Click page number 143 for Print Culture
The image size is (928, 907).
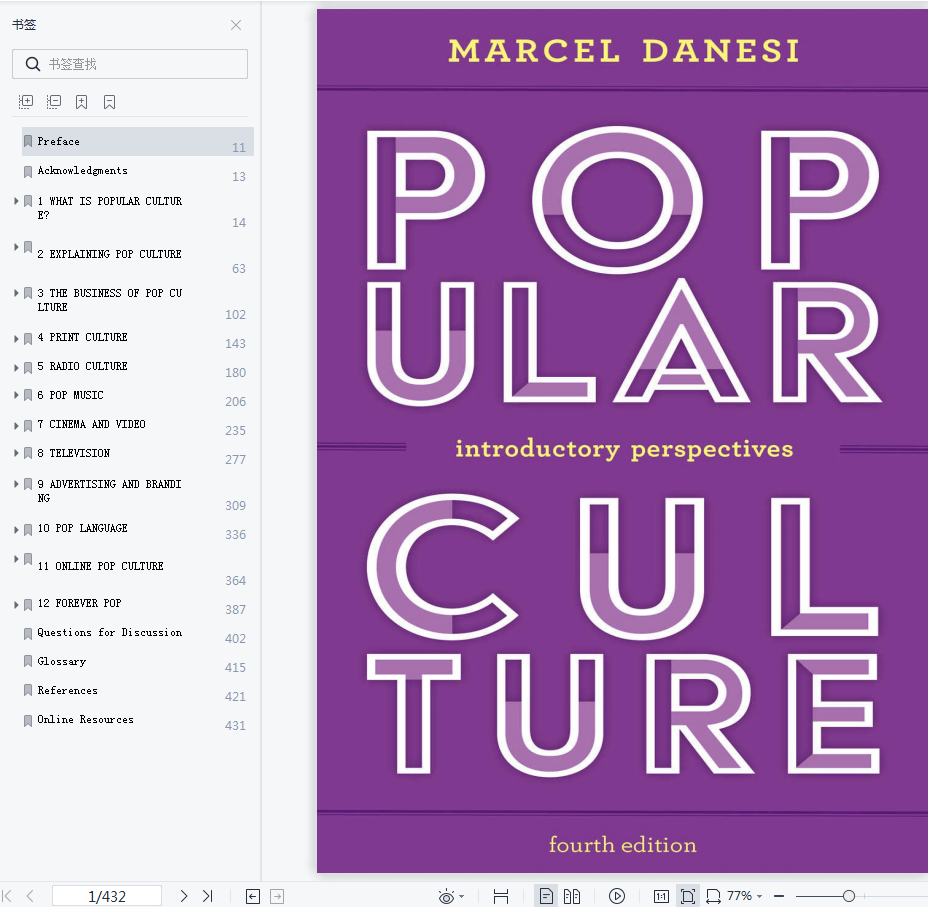pyautogui.click(x=235, y=344)
